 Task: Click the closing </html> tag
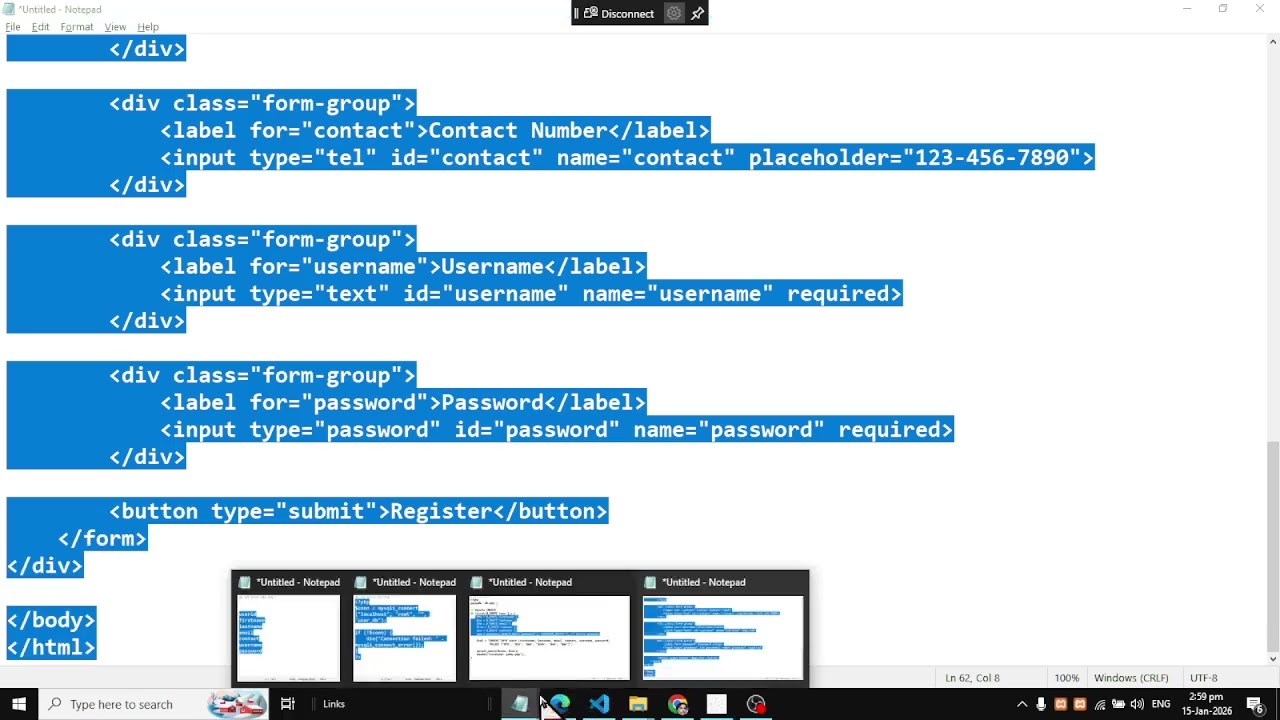(x=51, y=647)
